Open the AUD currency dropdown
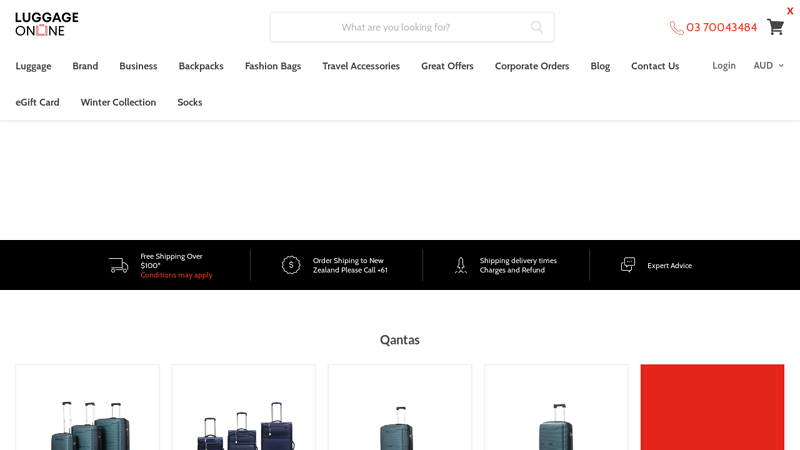Viewport: 800px width, 450px height. tap(768, 65)
